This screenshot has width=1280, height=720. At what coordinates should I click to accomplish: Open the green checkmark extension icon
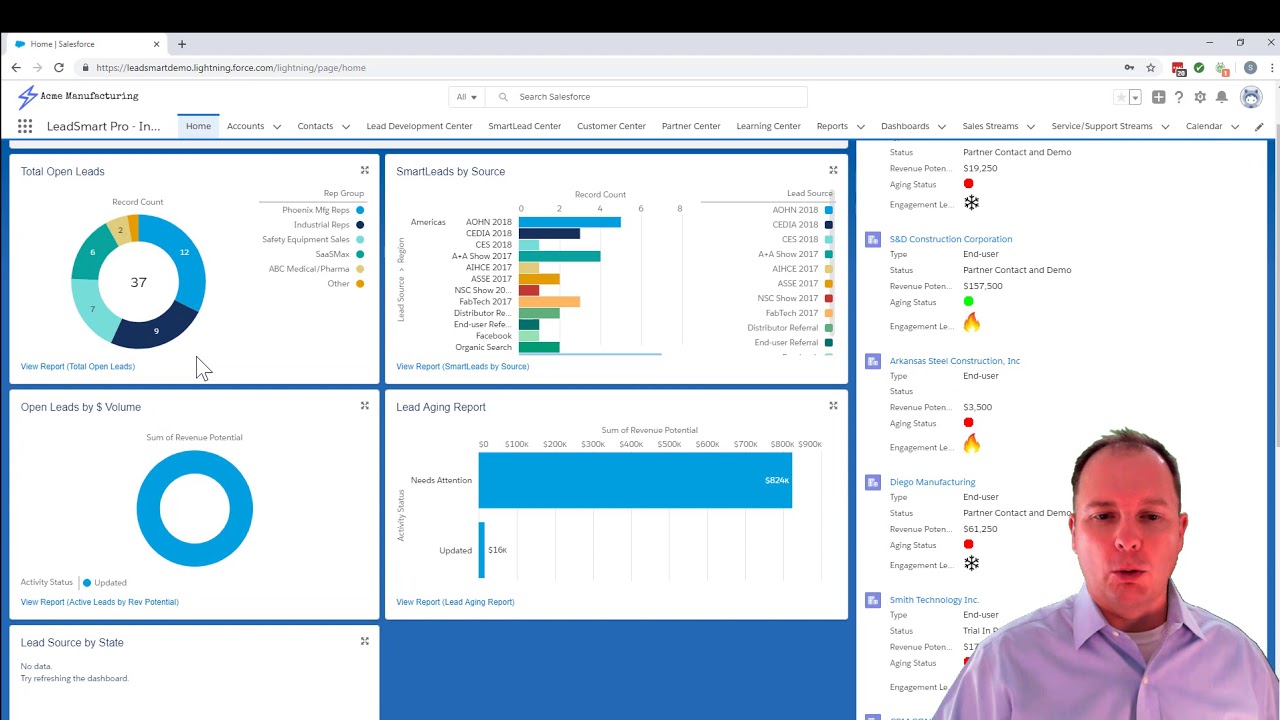[x=1199, y=67]
